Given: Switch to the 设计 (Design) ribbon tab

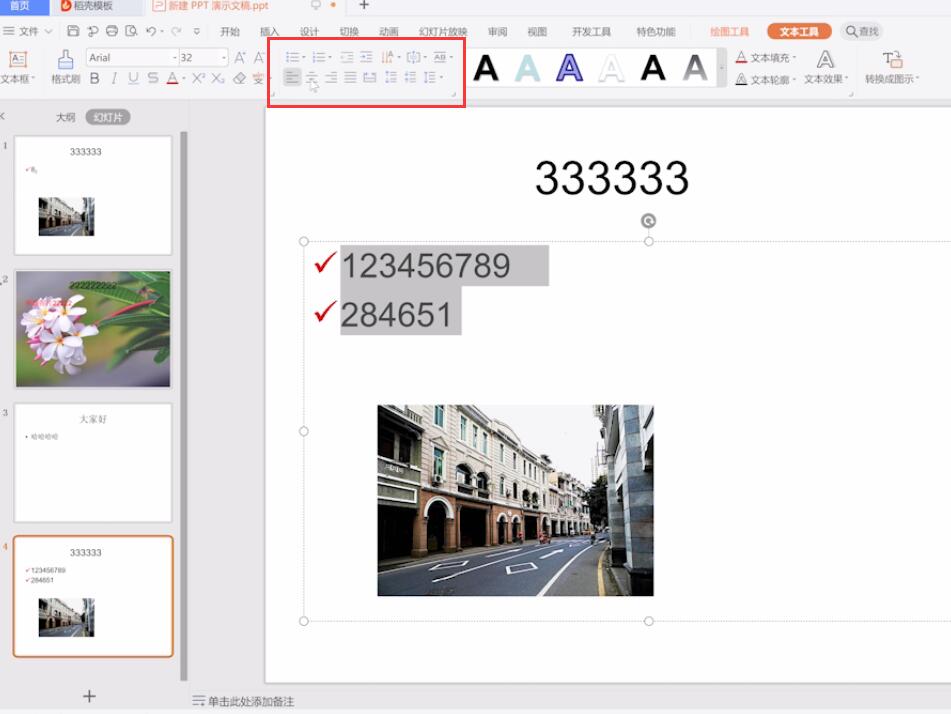Looking at the screenshot, I should [x=309, y=32].
